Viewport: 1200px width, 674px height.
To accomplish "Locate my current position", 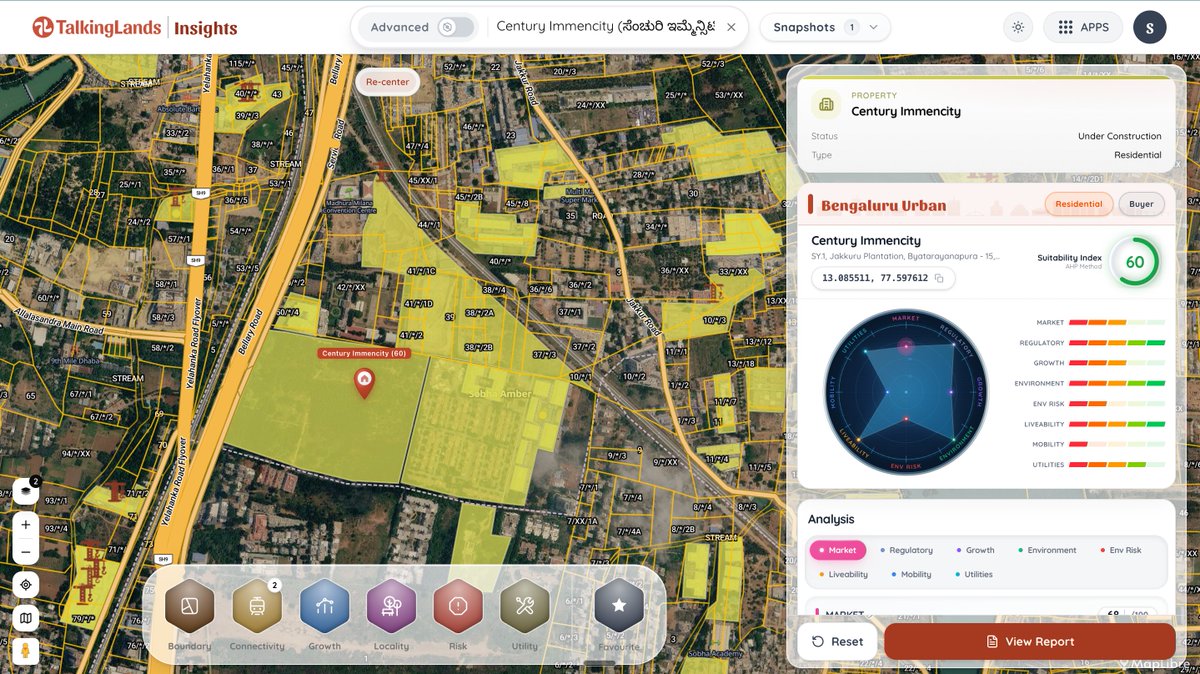I will (x=26, y=585).
